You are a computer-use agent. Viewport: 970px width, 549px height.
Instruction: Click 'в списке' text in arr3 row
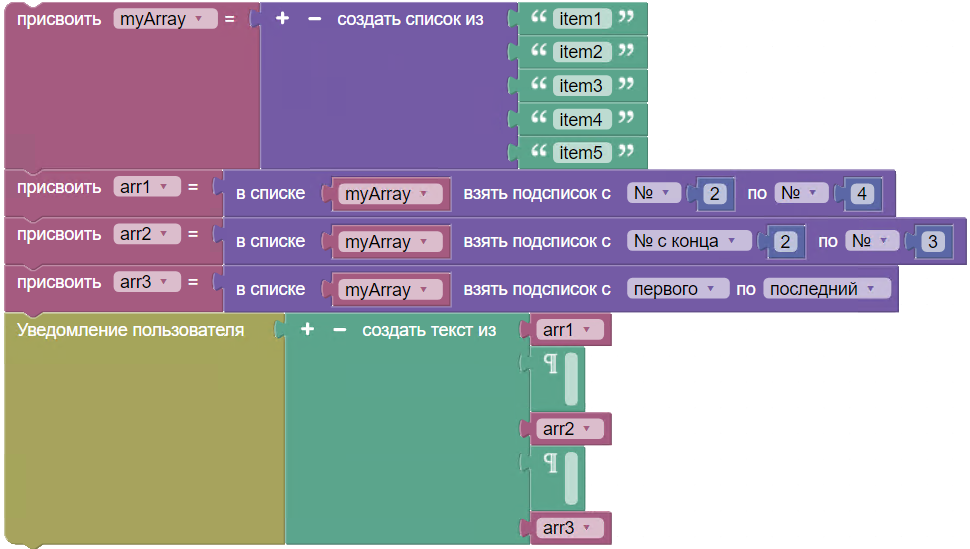point(271,289)
